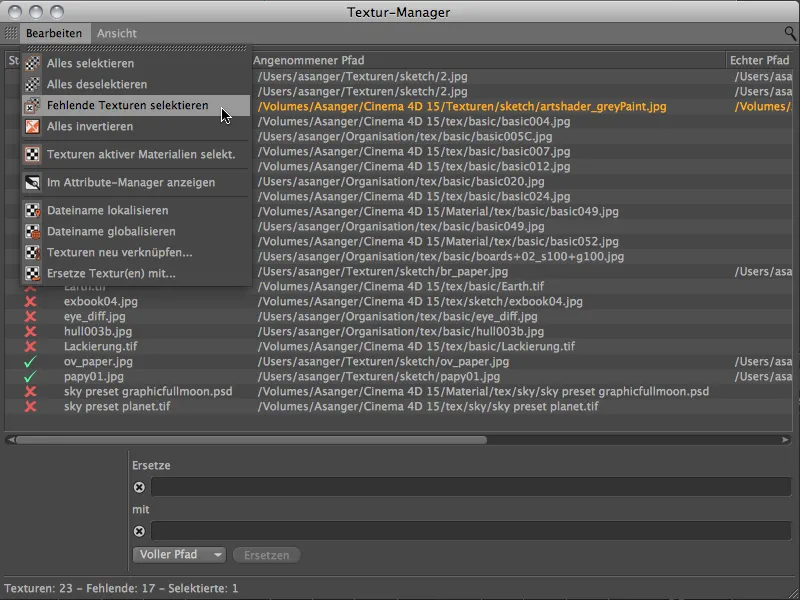Click the Fehlende Texturen selektieren icon

(32, 106)
